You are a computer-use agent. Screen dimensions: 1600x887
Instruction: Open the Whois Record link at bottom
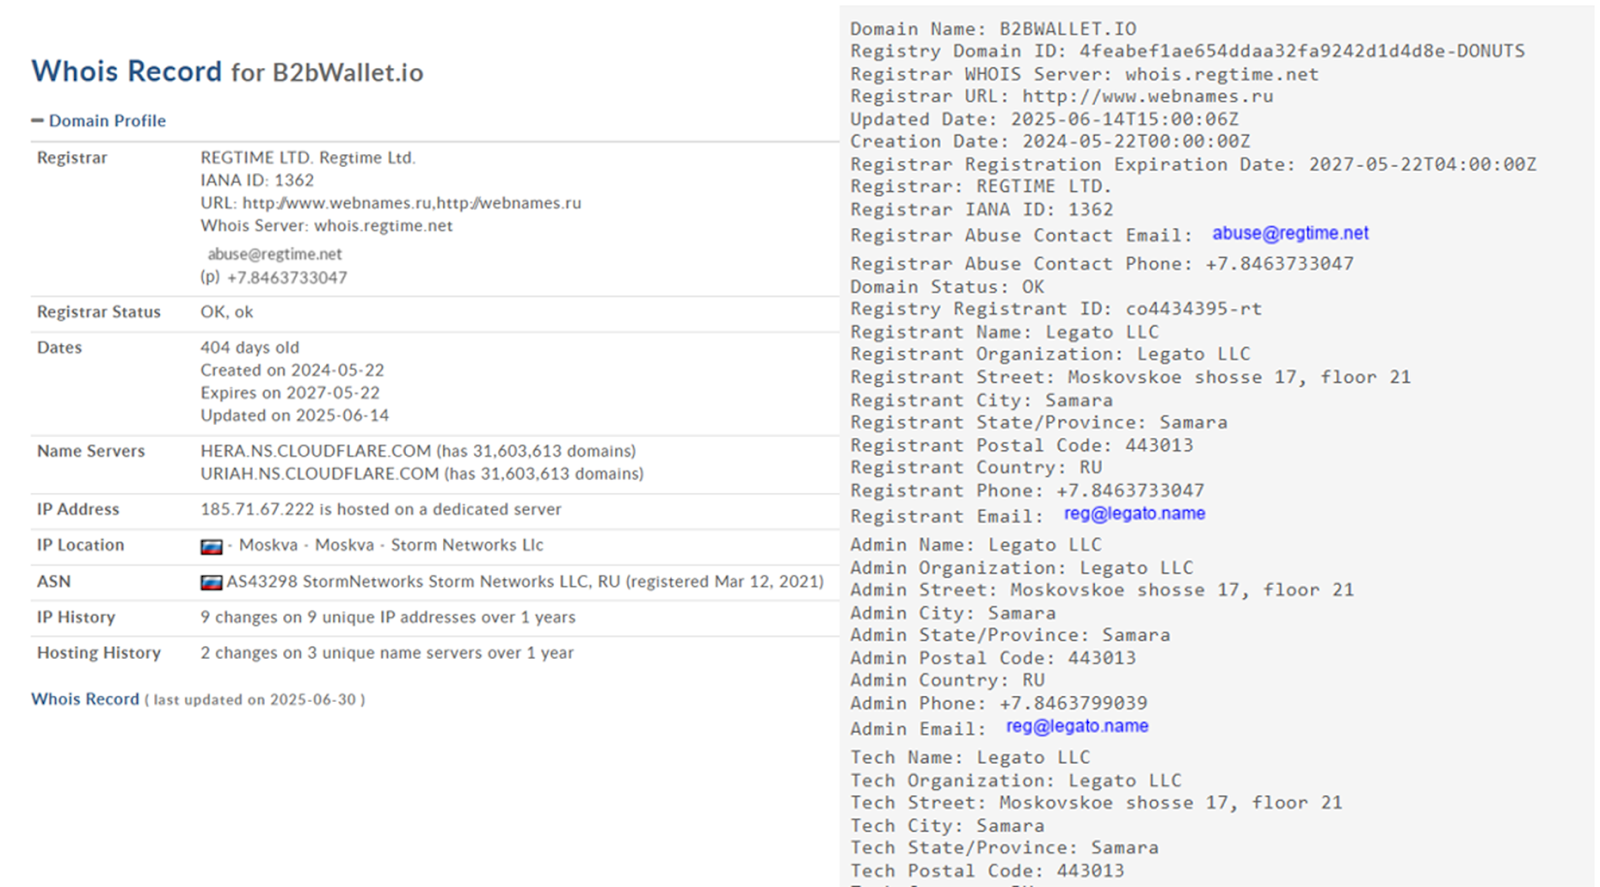pyautogui.click(x=85, y=699)
